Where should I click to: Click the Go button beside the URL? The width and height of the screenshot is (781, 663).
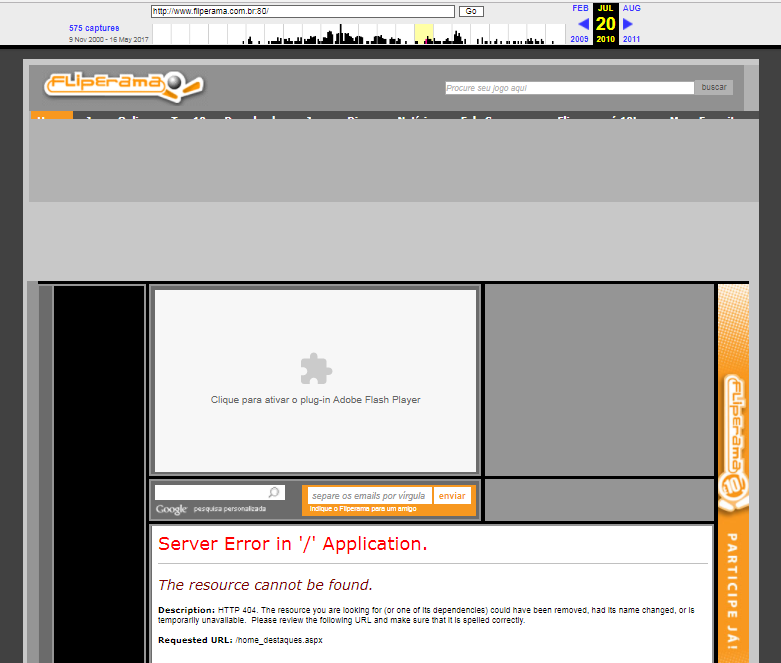(471, 11)
